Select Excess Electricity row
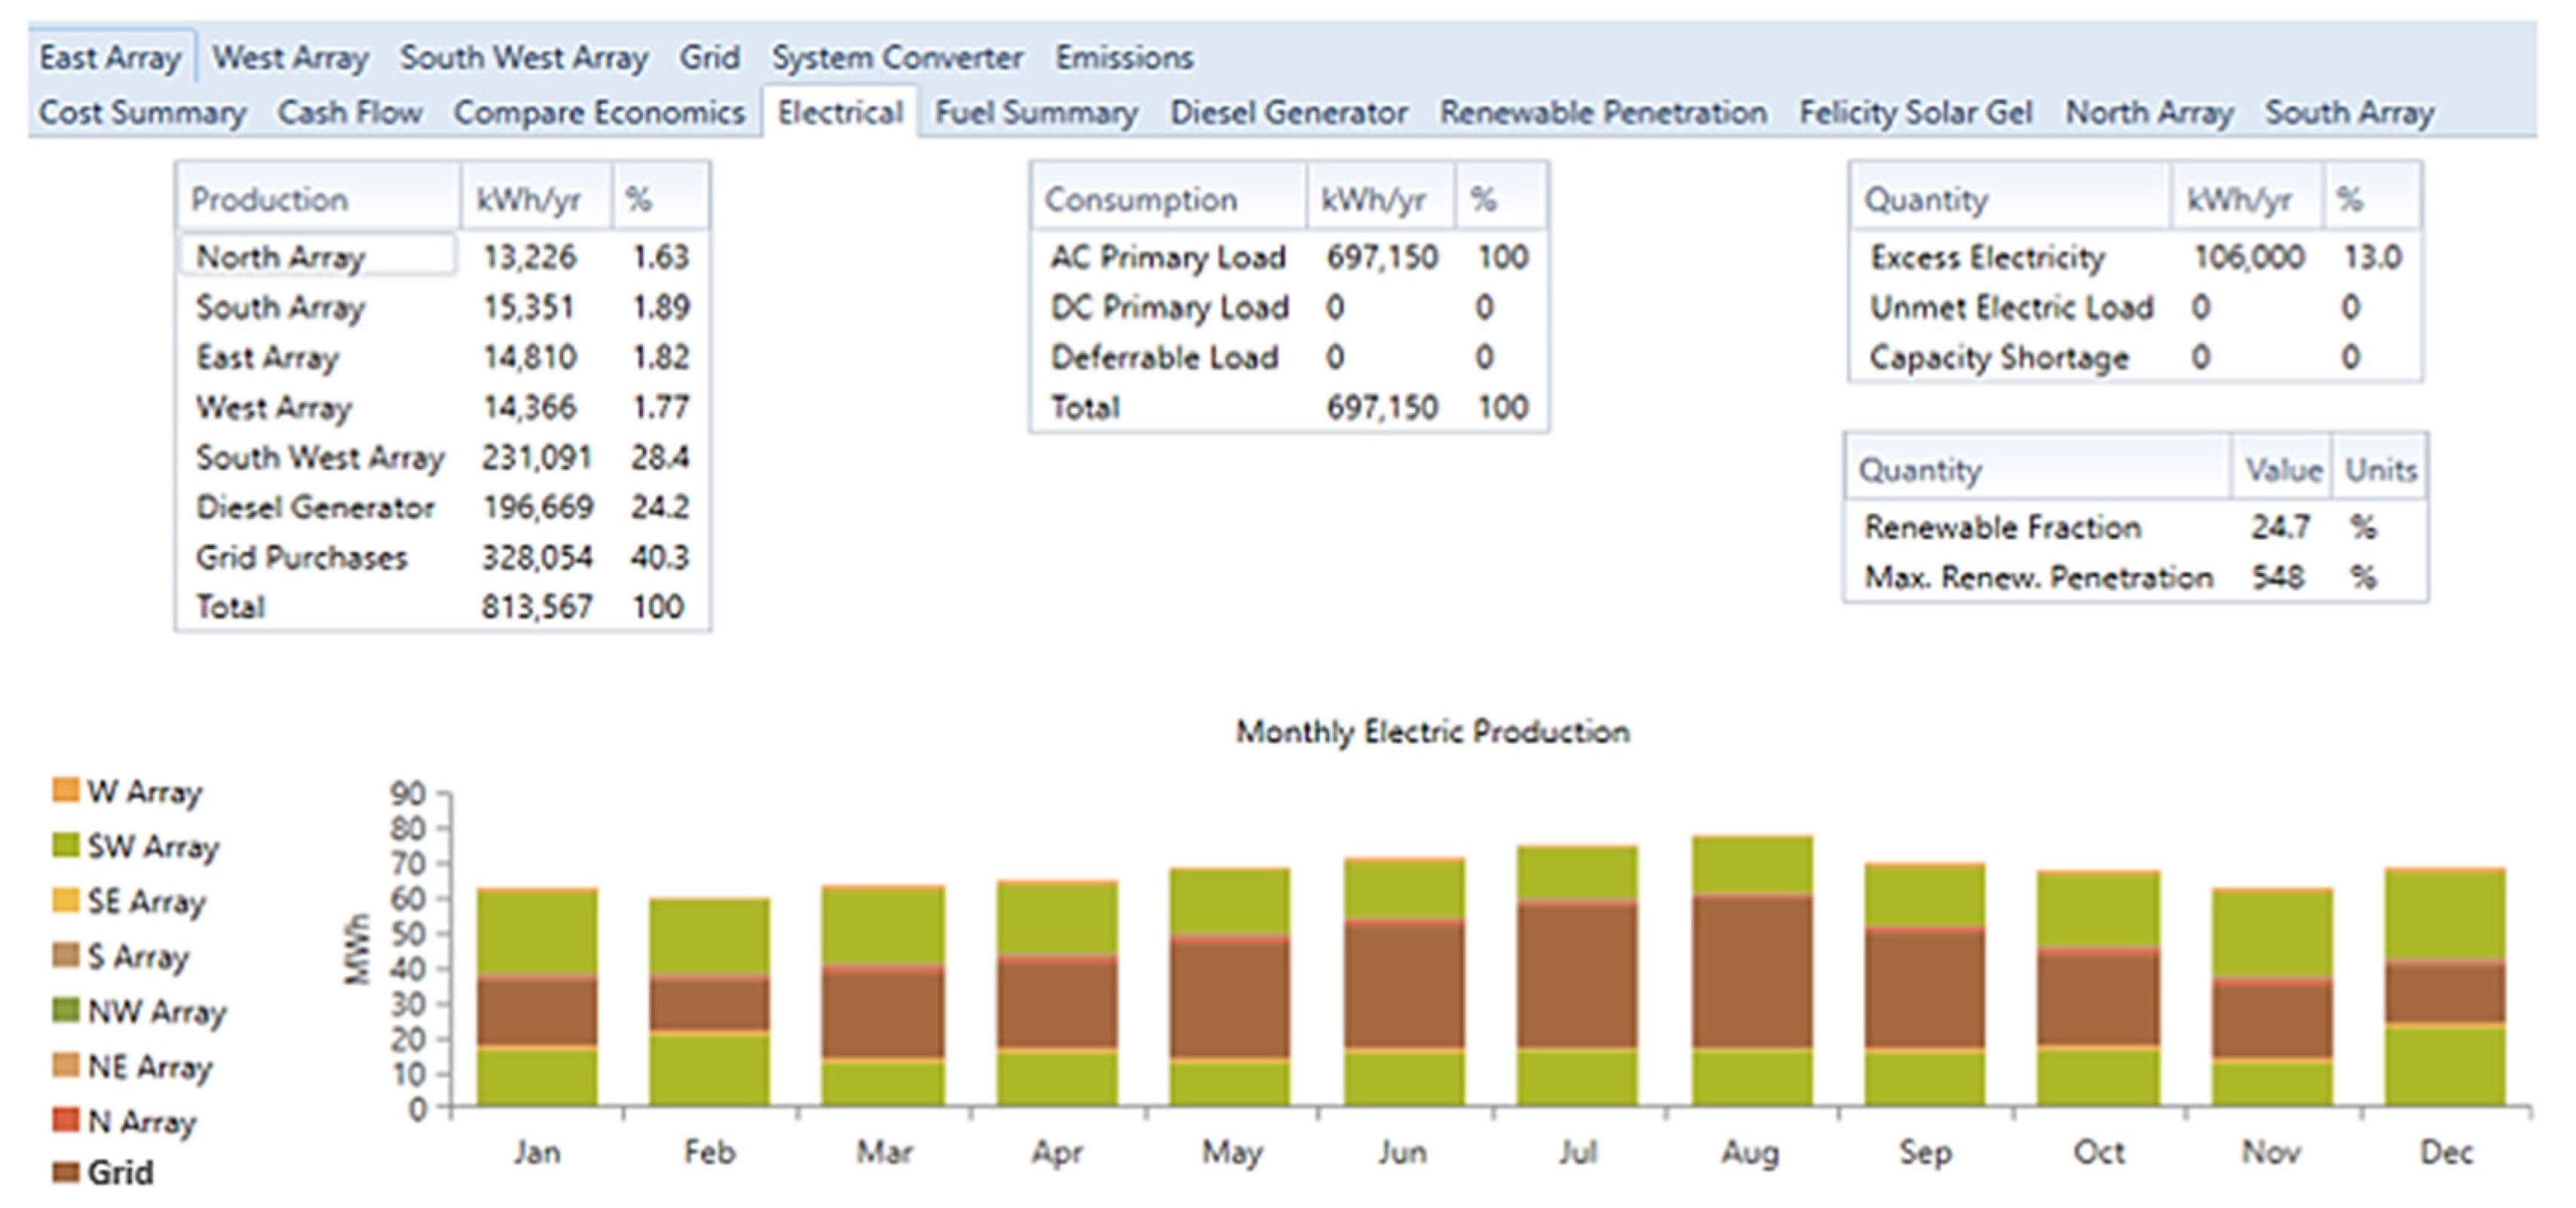This screenshot has height=1208, width=2576. (2135, 257)
